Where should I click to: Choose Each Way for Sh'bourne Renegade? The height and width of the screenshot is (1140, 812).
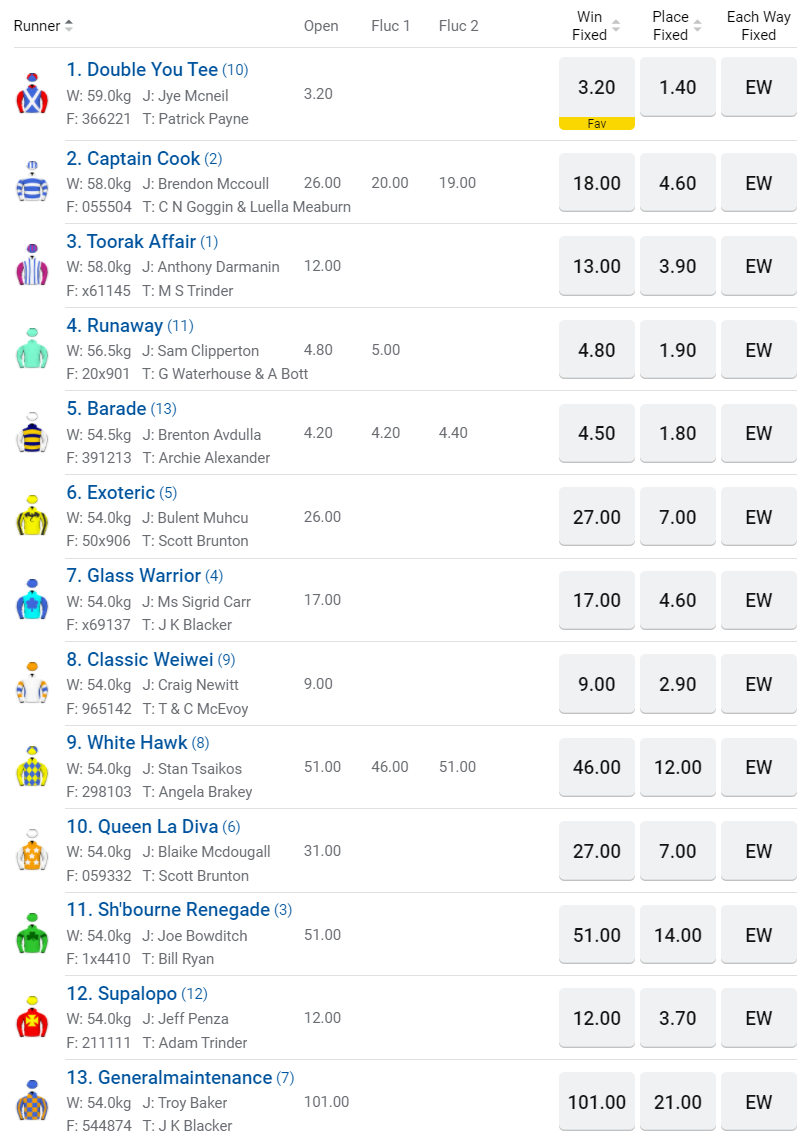tap(759, 935)
